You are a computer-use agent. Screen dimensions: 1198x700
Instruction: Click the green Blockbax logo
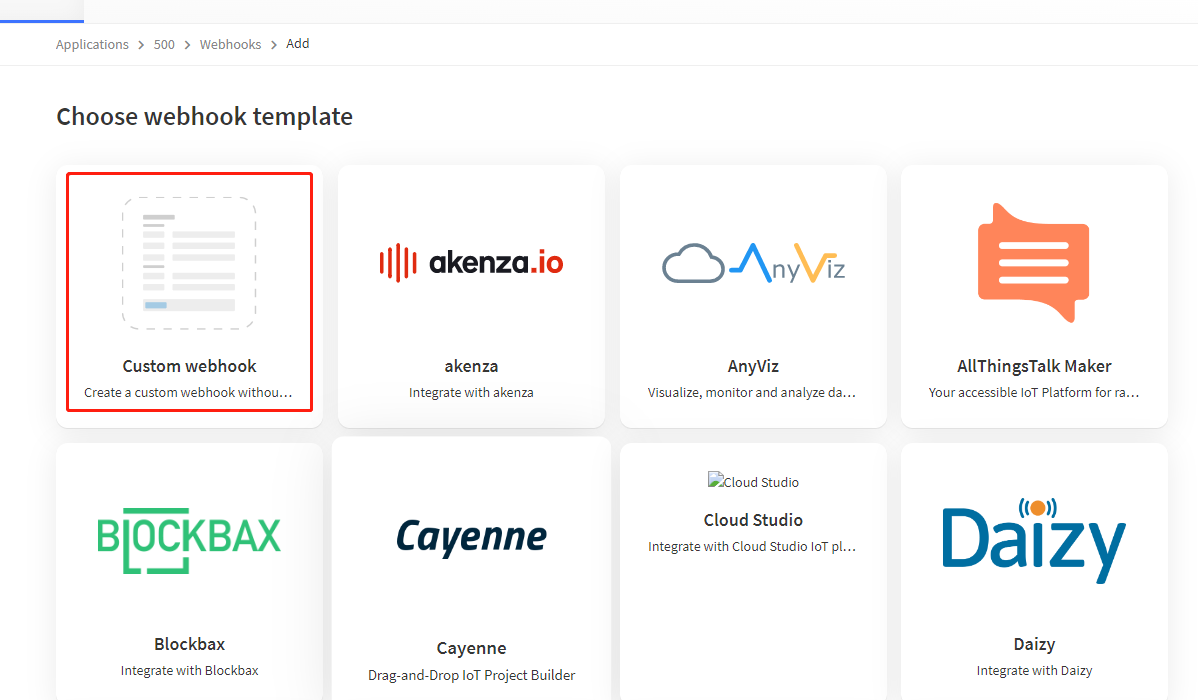189,541
